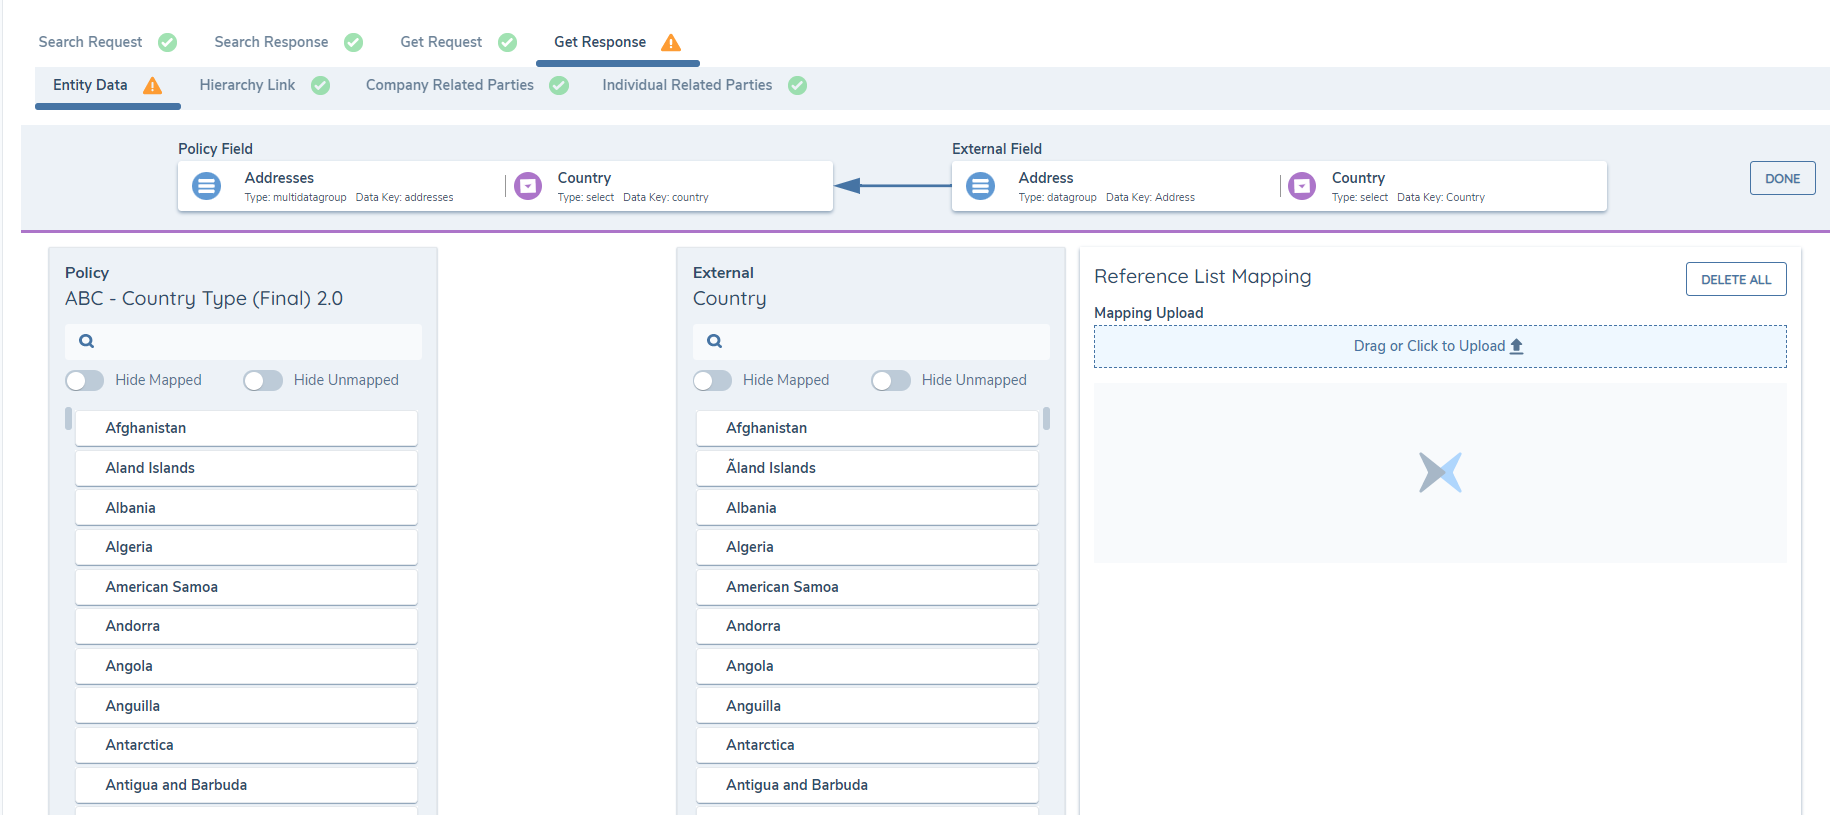The height and width of the screenshot is (815, 1834).
Task: Enable Hide Mapped in the External panel
Action: 712,380
